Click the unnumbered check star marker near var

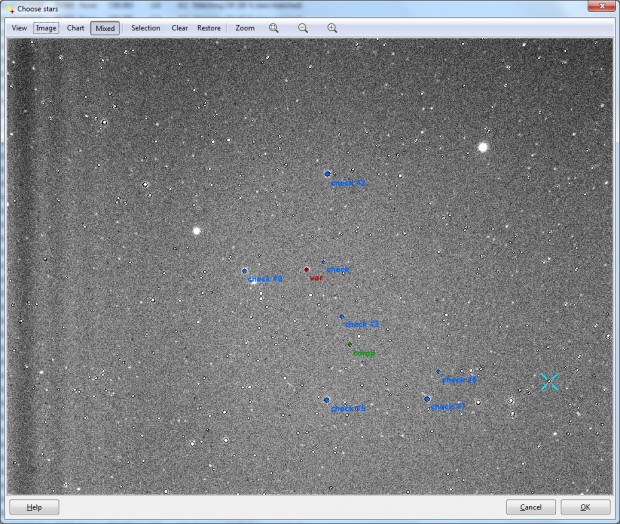pos(323,262)
